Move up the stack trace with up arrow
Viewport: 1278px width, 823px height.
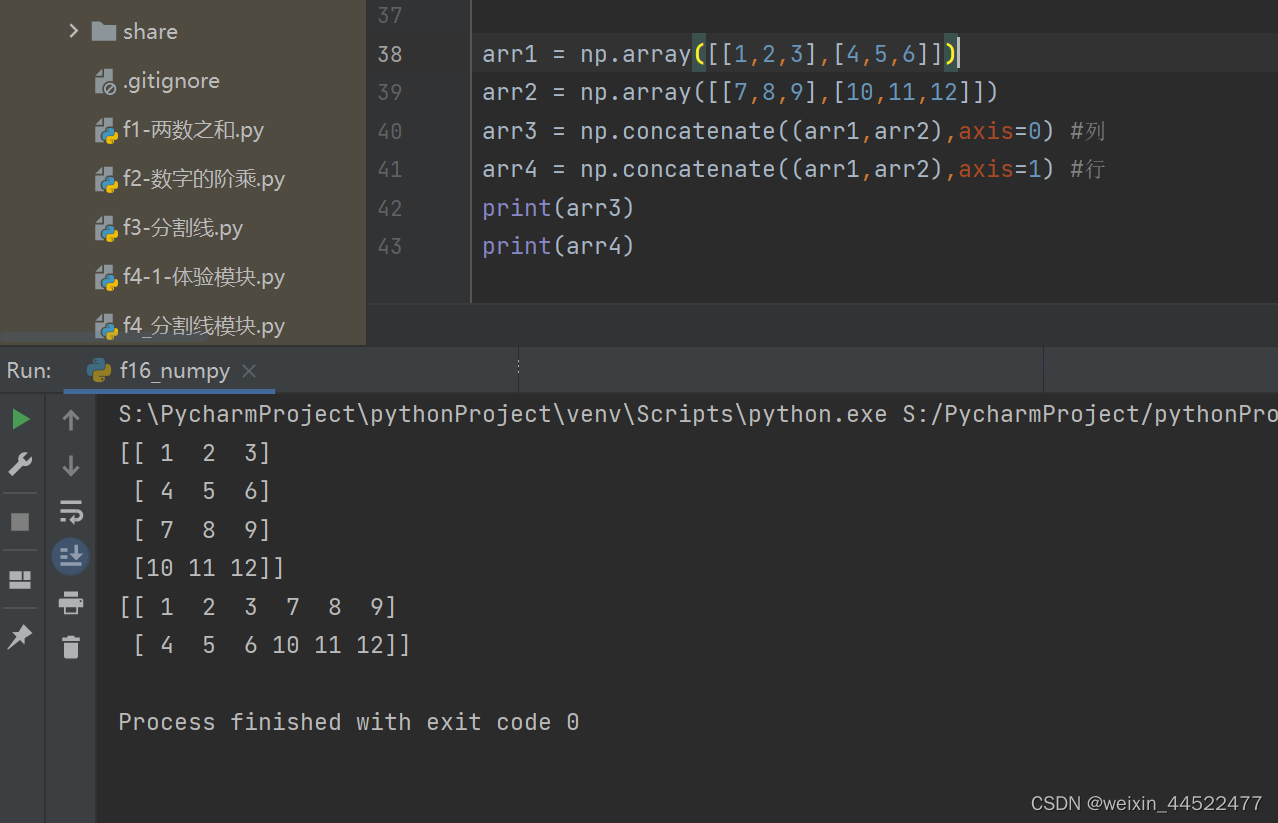[71, 420]
